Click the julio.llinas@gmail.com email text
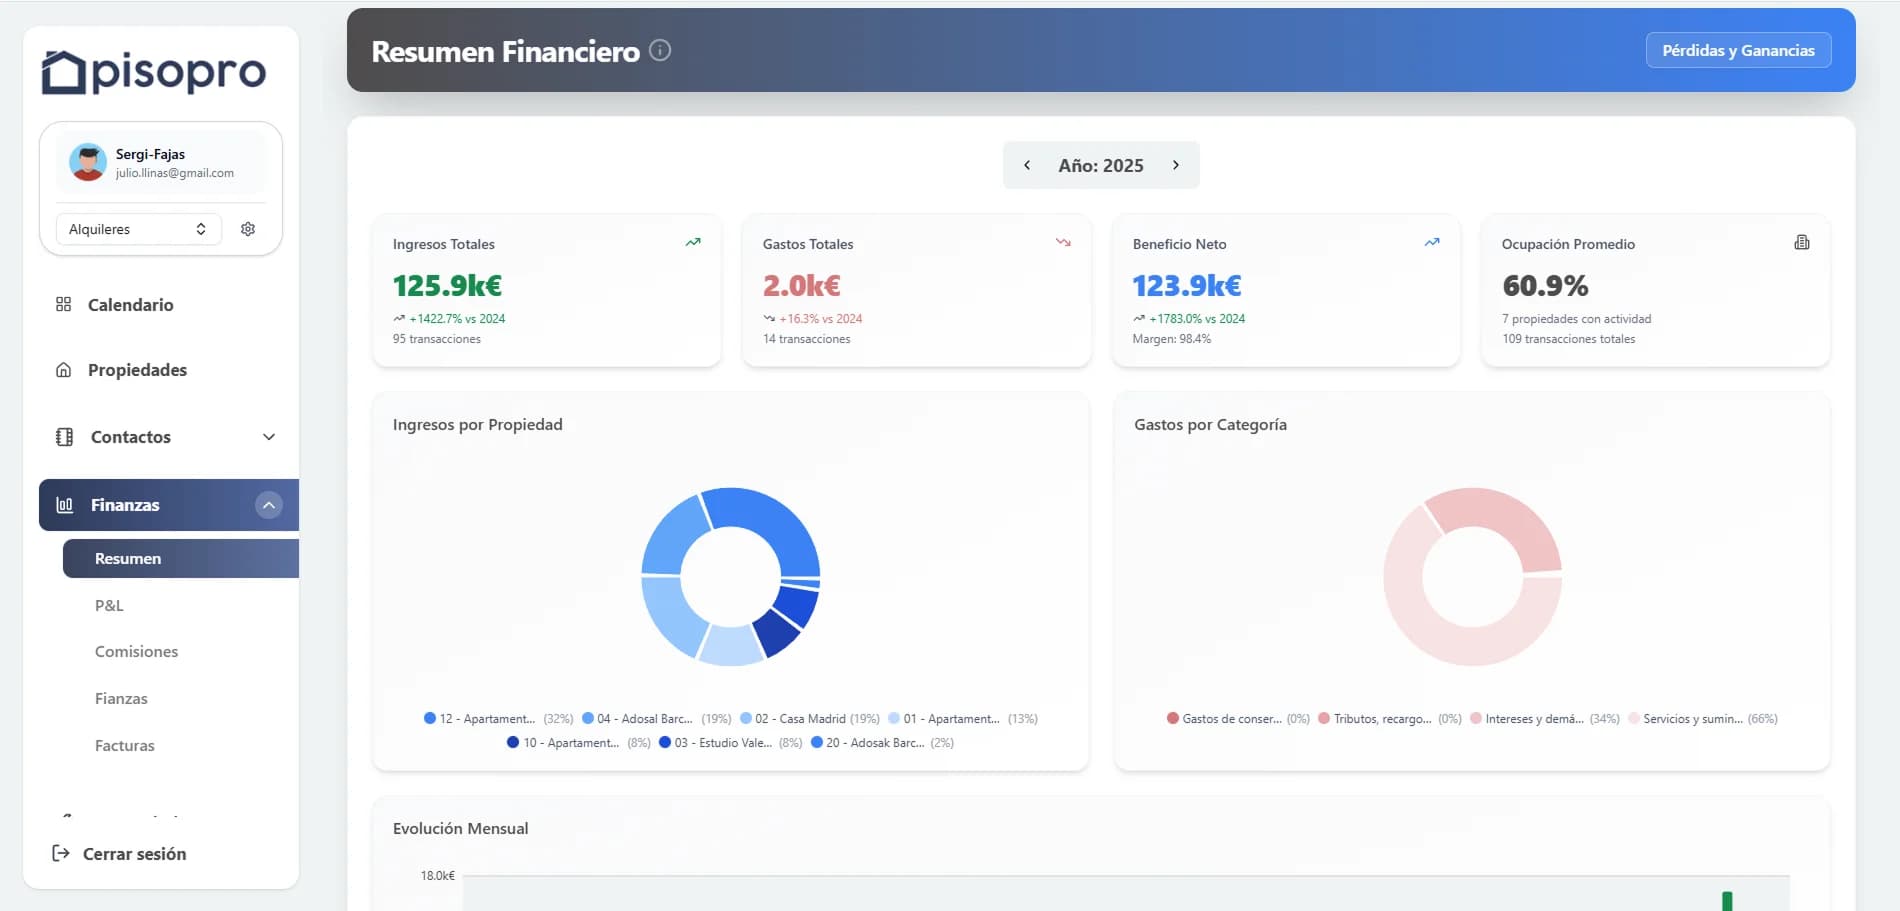Screen dimensions: 1900x911 click(175, 173)
